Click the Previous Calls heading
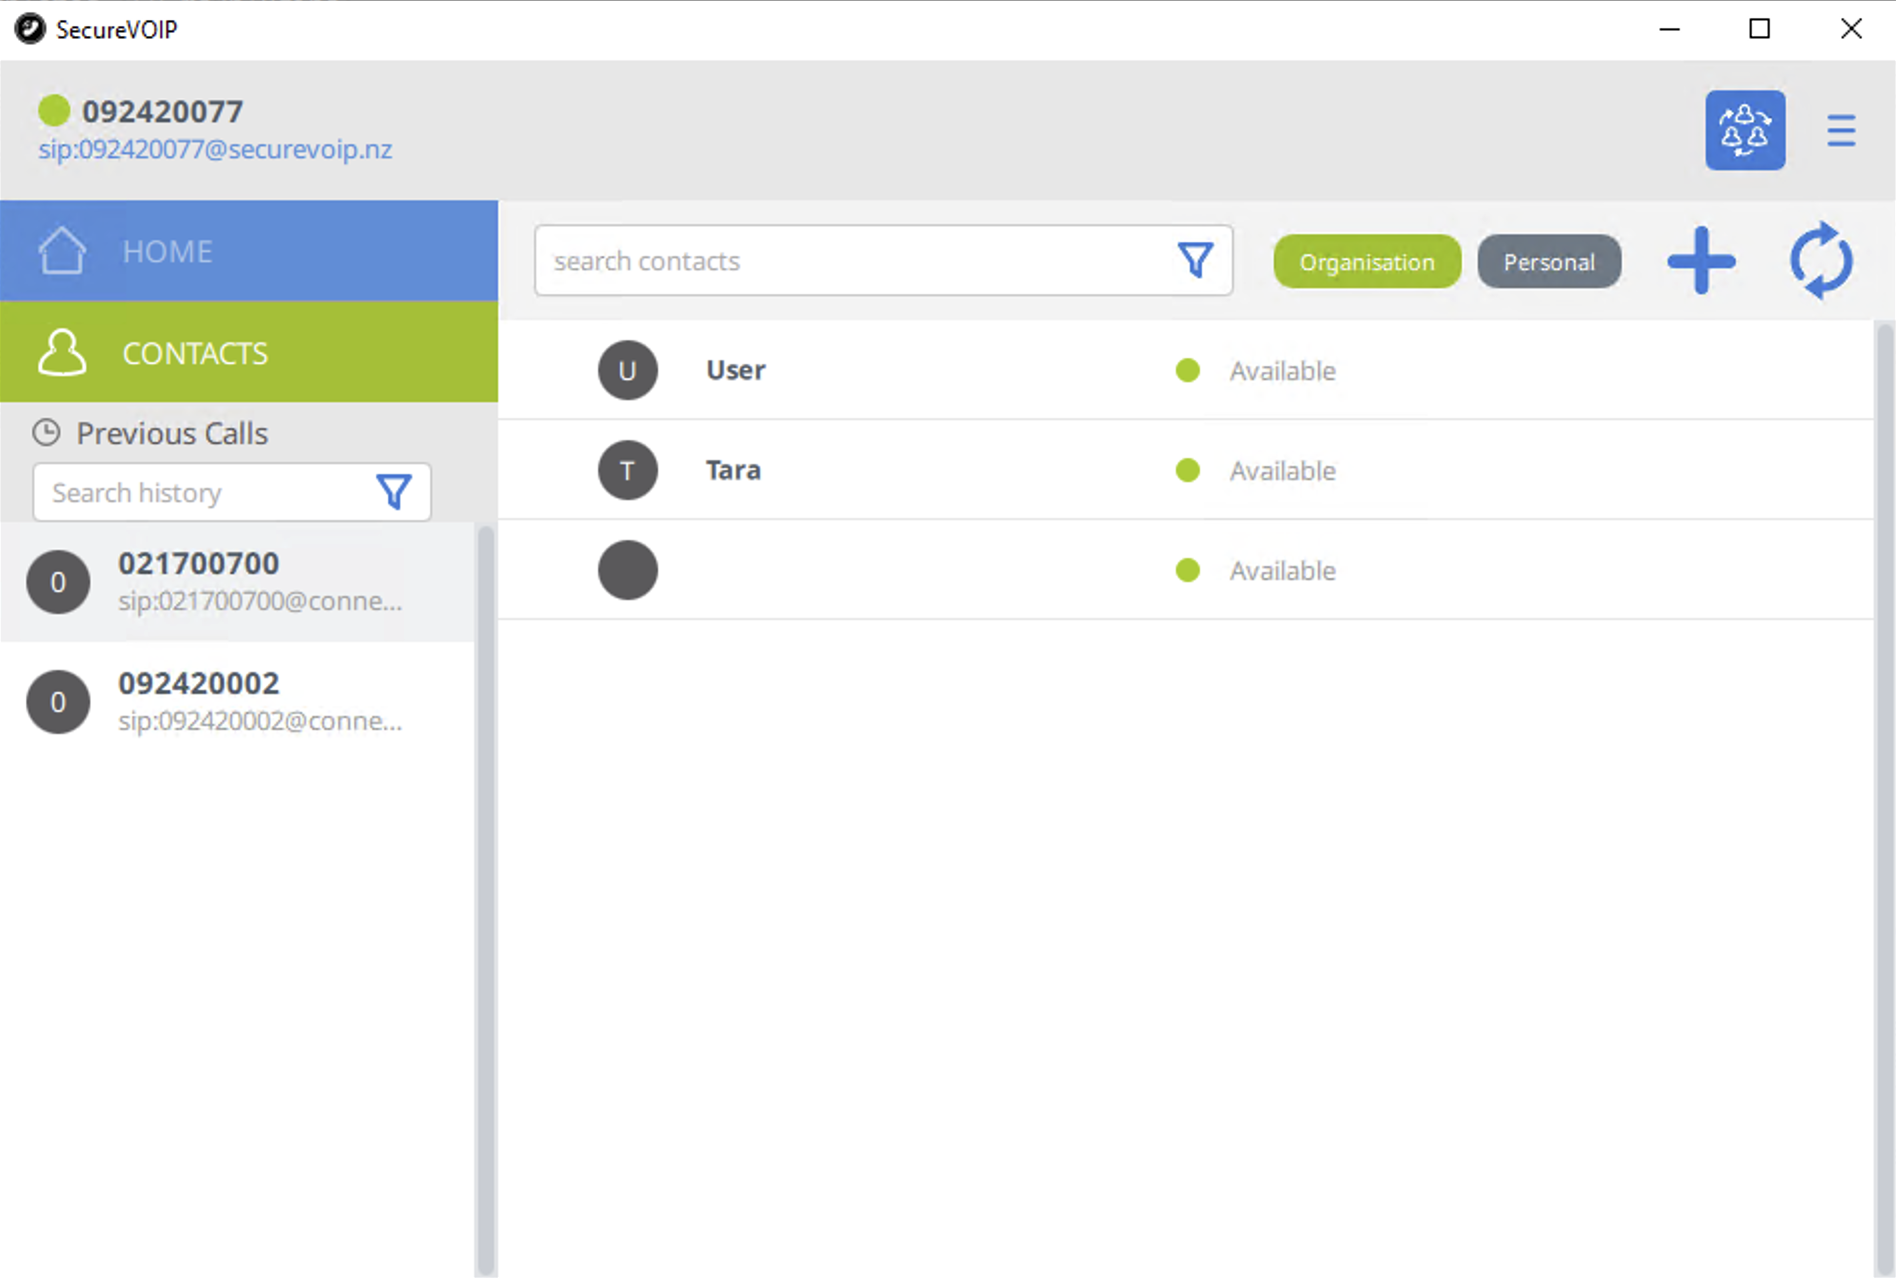This screenshot has height=1278, width=1896. [x=172, y=433]
